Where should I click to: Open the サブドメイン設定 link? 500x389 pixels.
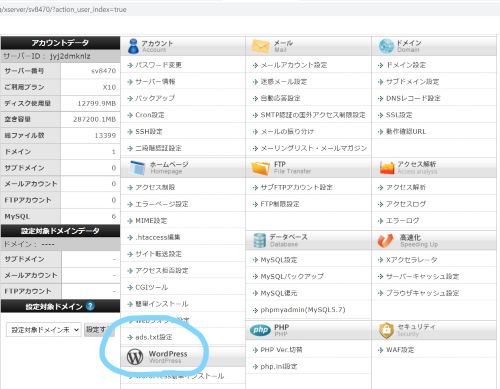pos(412,82)
